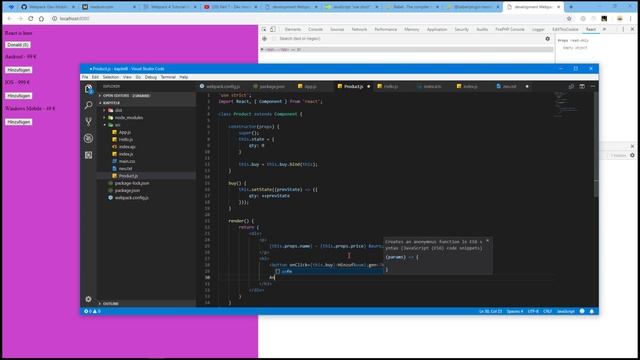Open the Search view in VS Code
Image resolution: width=640 pixels, height=360 pixels.
point(89,105)
